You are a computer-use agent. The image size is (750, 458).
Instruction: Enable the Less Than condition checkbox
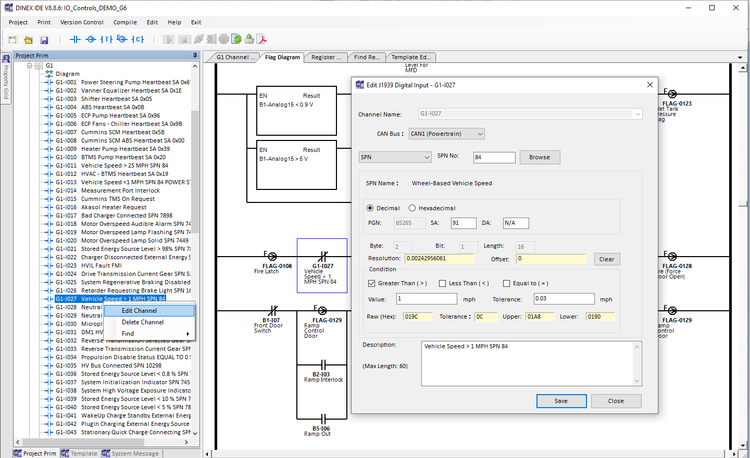pyautogui.click(x=442, y=283)
